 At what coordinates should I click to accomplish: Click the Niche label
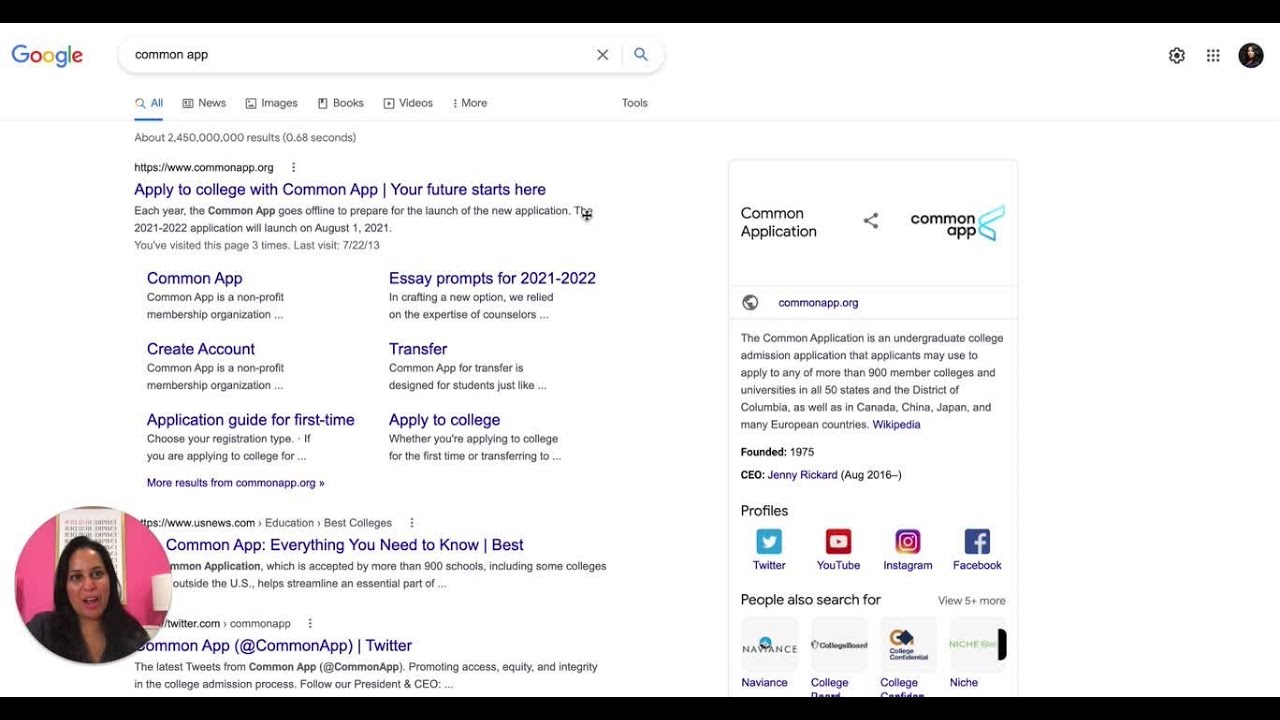(964, 683)
